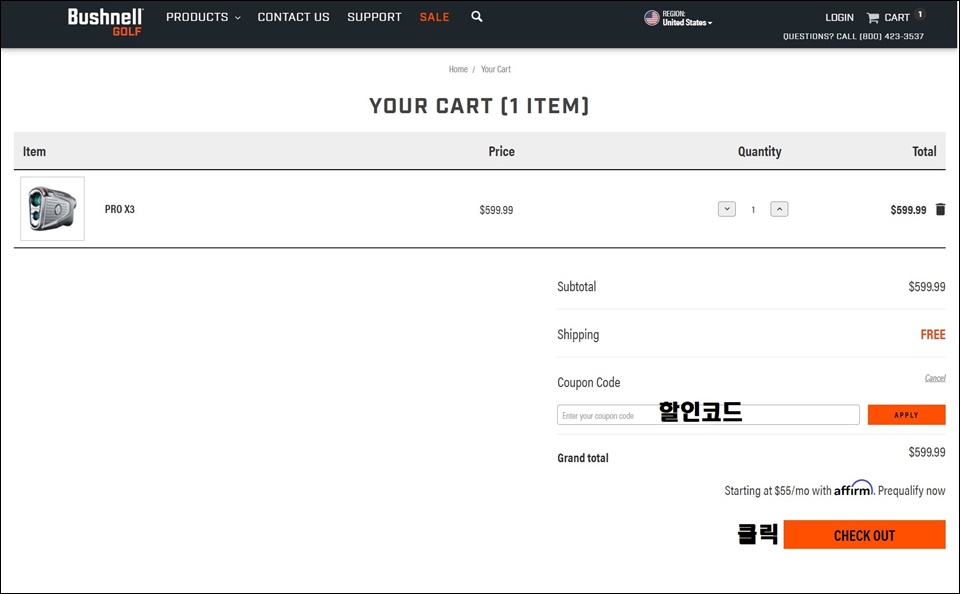Click the YOUR CART (1 ITEM) heading

tap(479, 106)
